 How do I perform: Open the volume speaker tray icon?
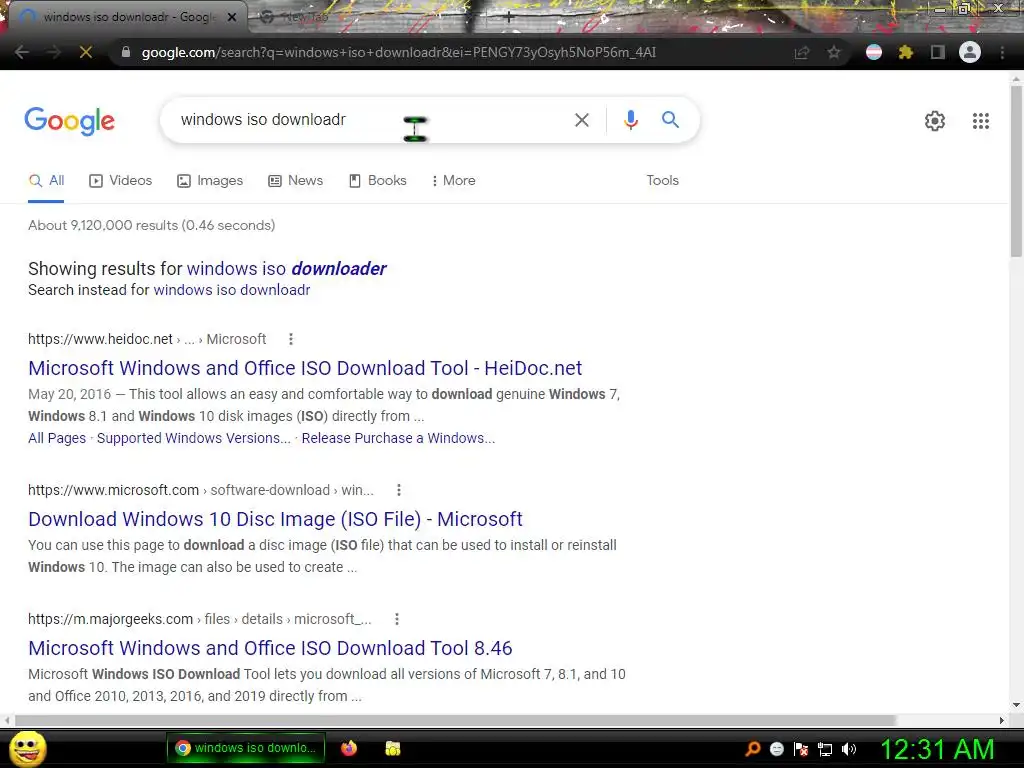(849, 749)
